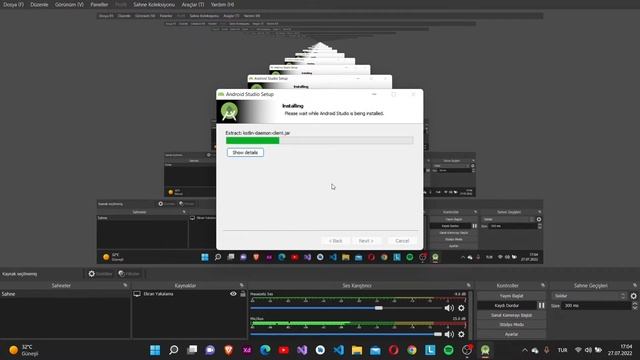Open Microsoft Edge from the main taskbar

(x=265, y=350)
